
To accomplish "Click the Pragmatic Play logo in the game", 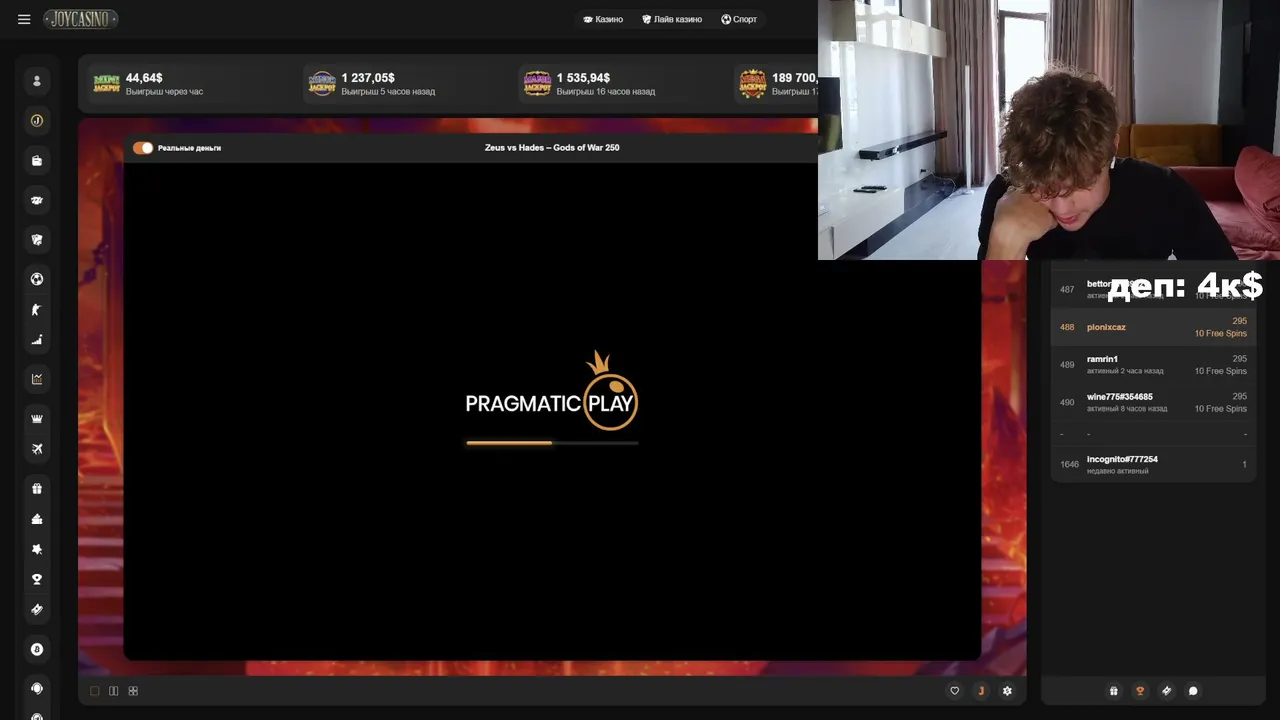I will pos(552,391).
